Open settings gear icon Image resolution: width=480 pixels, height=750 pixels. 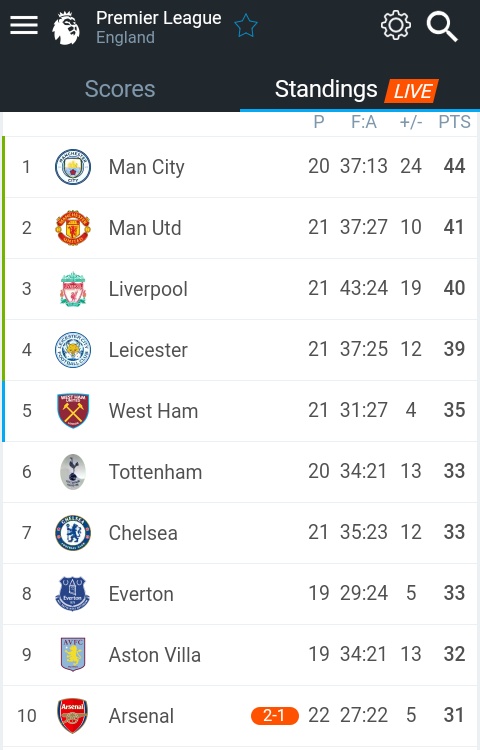pyautogui.click(x=395, y=25)
